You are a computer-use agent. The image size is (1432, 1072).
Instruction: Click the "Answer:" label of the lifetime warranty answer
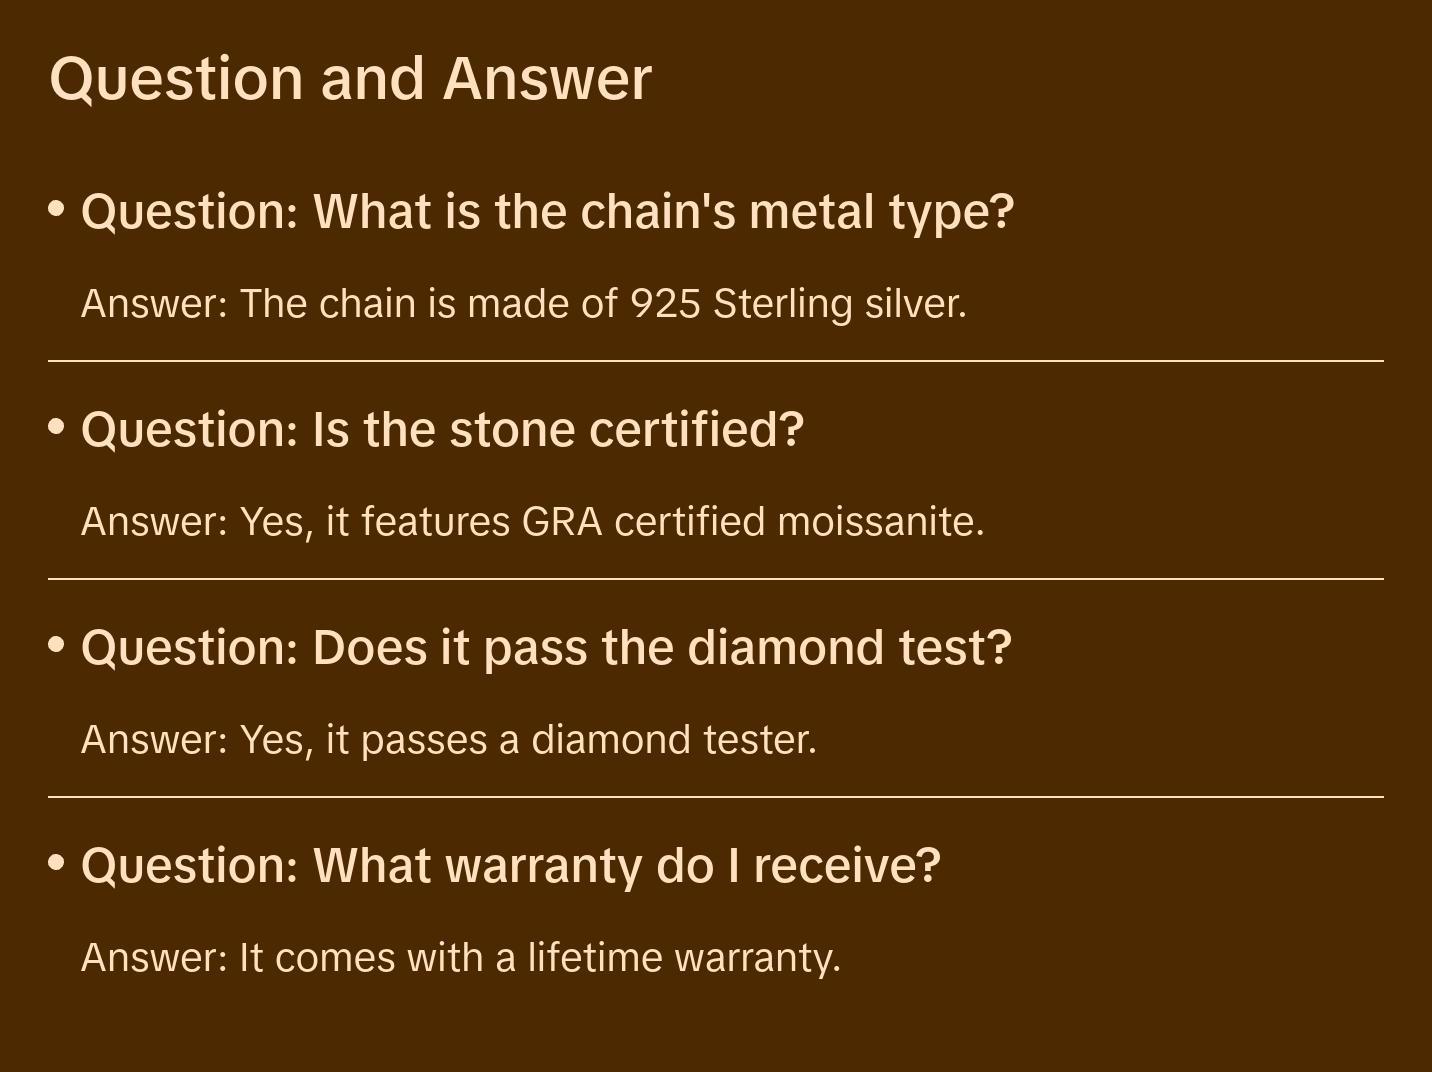click(x=155, y=958)
